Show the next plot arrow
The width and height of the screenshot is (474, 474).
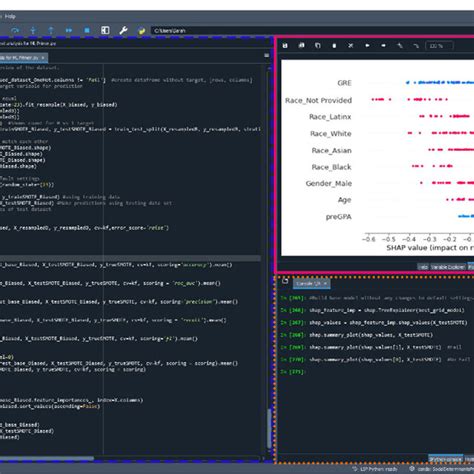click(383, 45)
